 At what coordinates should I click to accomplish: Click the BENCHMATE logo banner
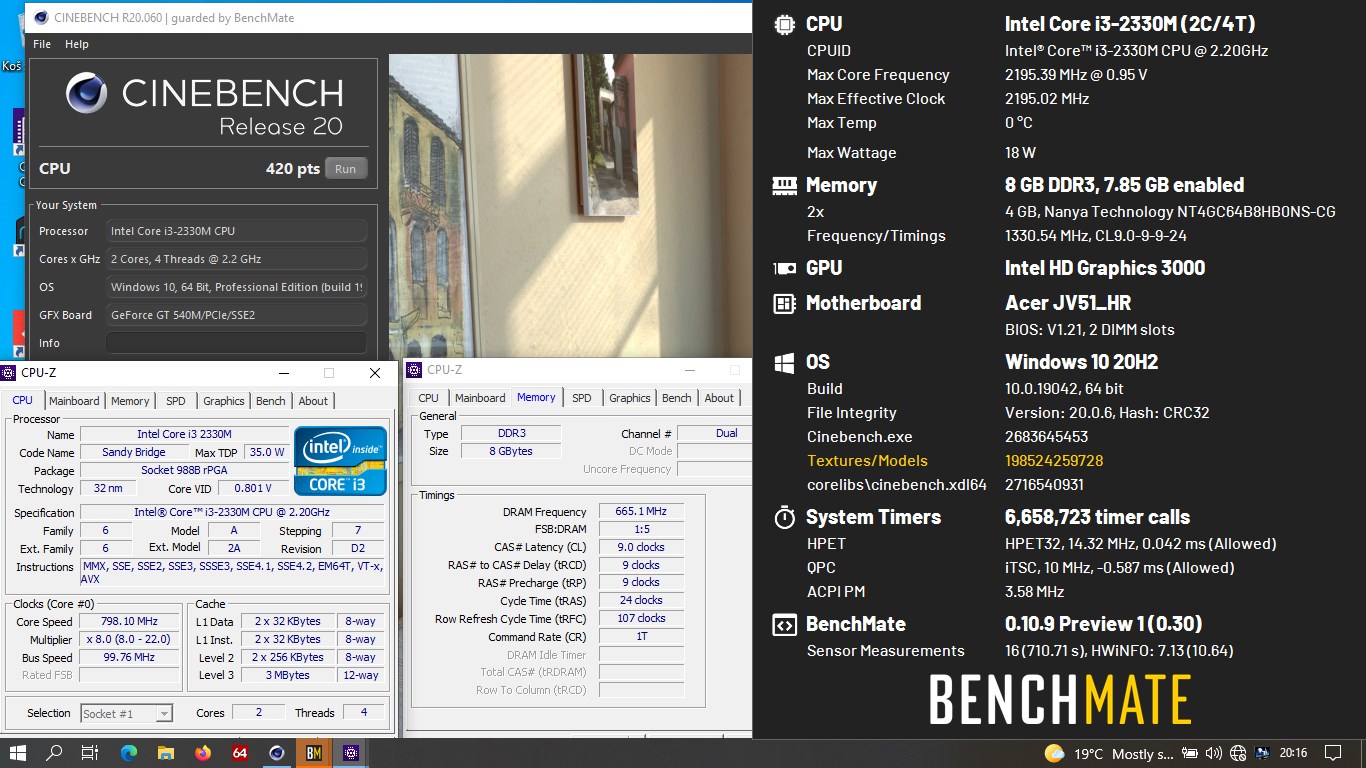[1060, 699]
